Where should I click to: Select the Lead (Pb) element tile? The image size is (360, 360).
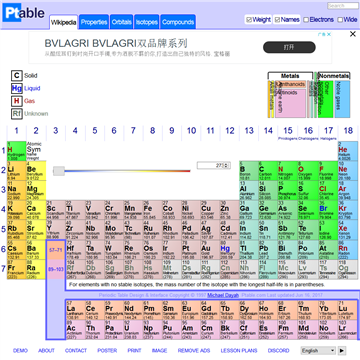tap(268, 249)
